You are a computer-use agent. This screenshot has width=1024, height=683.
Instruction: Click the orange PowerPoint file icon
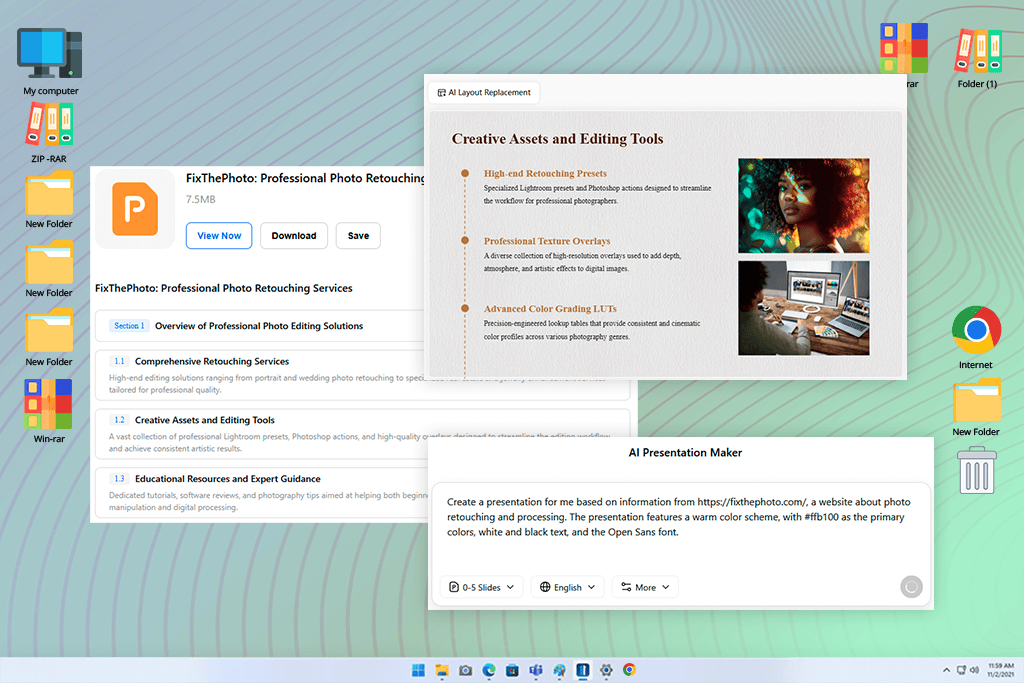[135, 209]
